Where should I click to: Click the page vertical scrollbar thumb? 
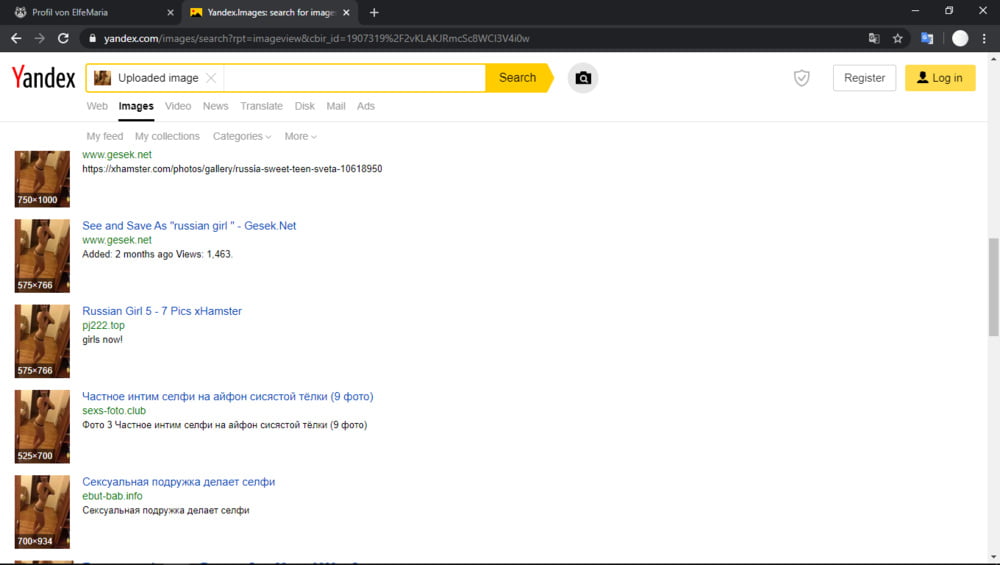[x=993, y=288]
